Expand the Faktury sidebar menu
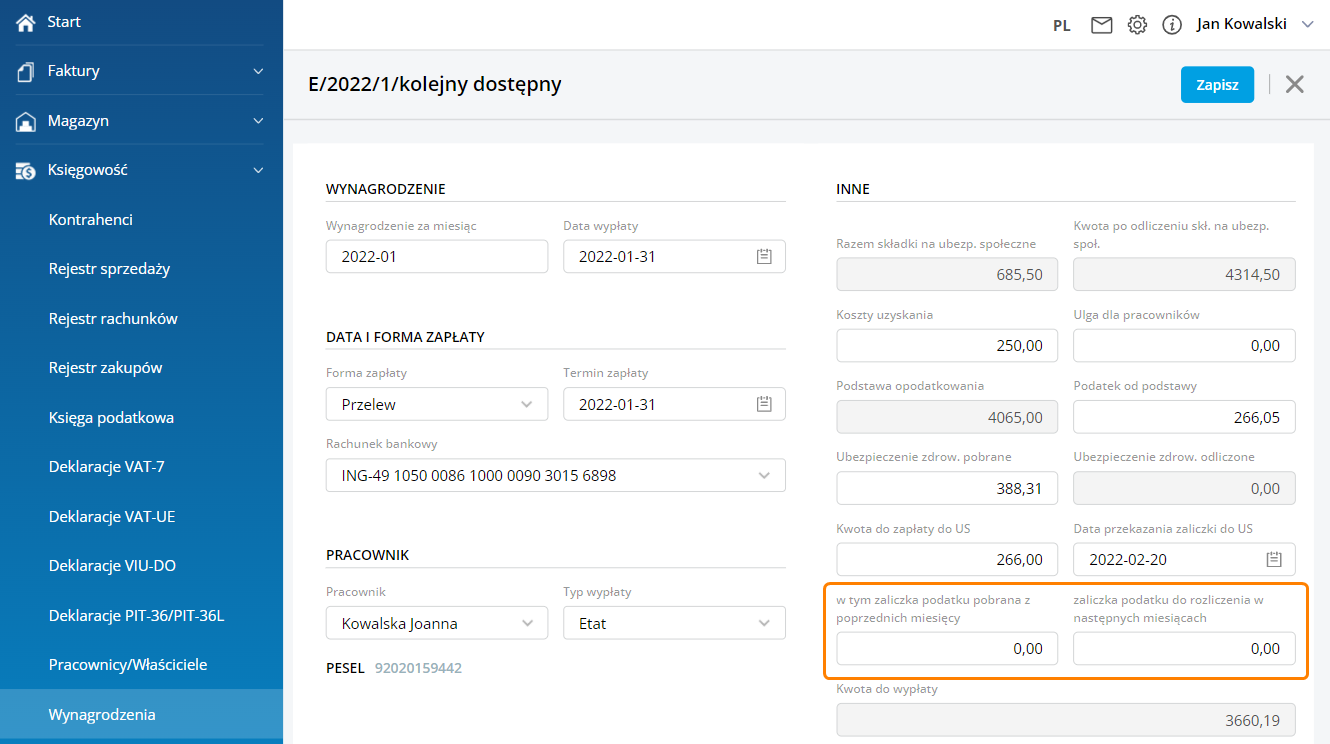Viewport: 1330px width, 744px height. tap(258, 71)
